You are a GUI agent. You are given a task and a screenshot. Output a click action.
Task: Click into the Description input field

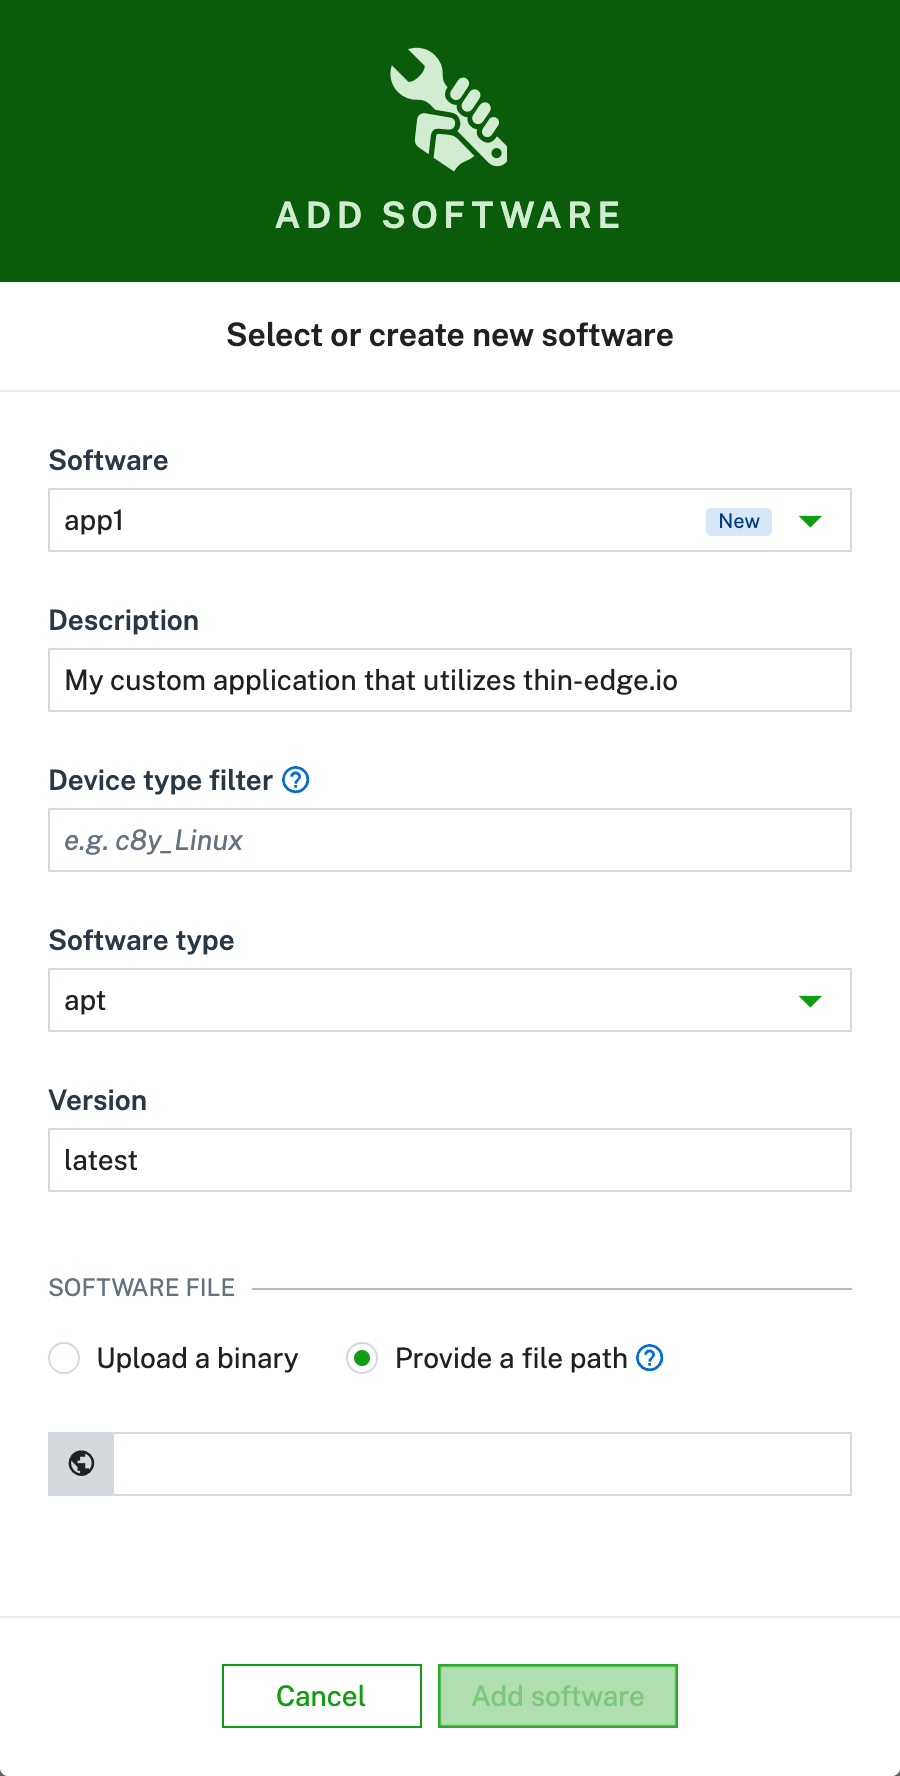[450, 680]
